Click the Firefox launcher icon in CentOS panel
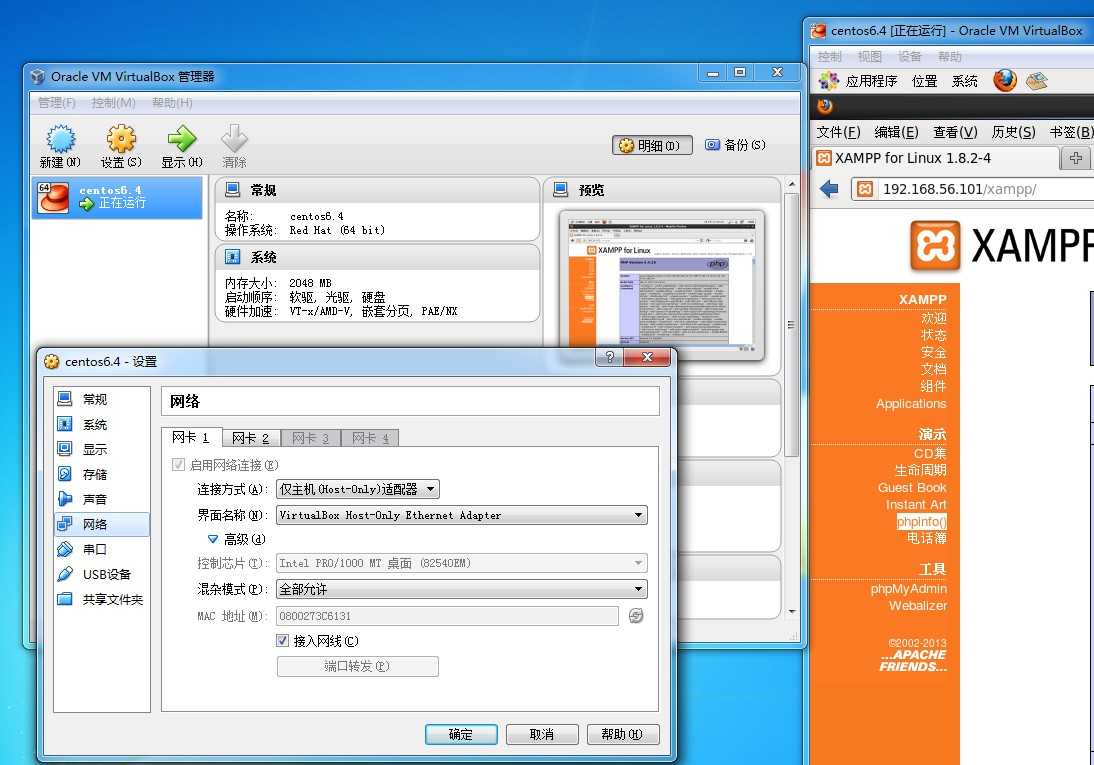 point(1005,81)
